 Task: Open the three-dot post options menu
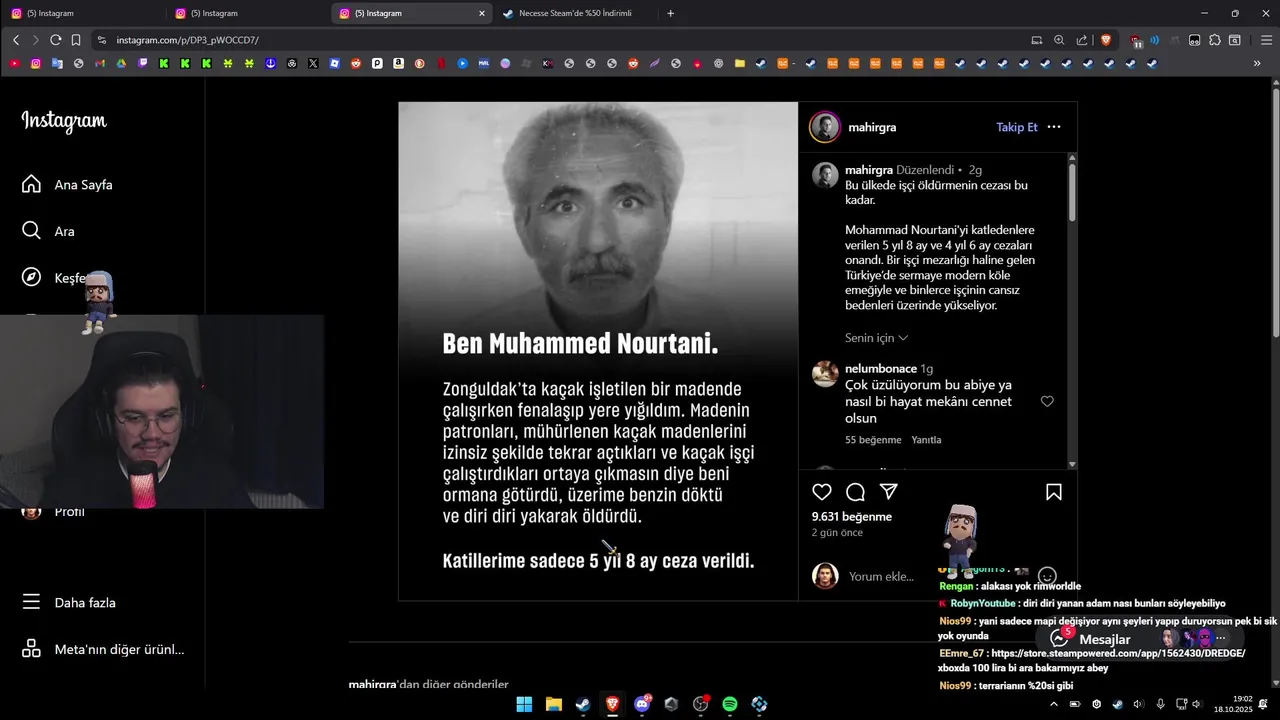pyautogui.click(x=1054, y=127)
